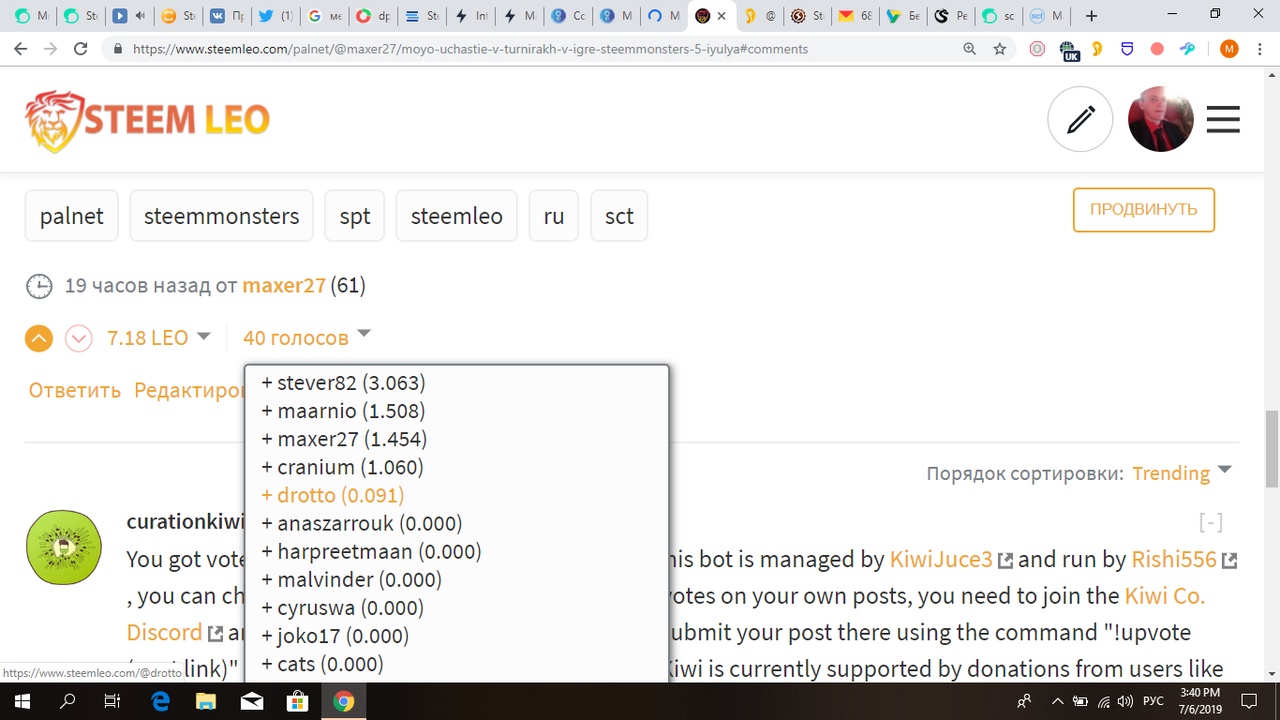Open the Trending sort order dropdown
The height and width of the screenshot is (720, 1280).
(1181, 473)
